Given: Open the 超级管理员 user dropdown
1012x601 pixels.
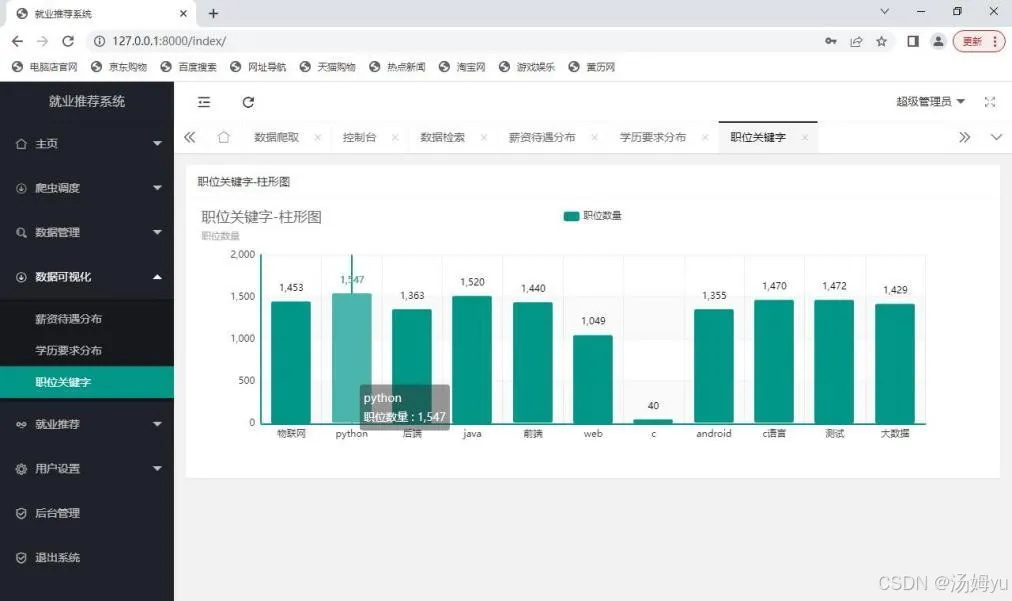Looking at the screenshot, I should (930, 101).
